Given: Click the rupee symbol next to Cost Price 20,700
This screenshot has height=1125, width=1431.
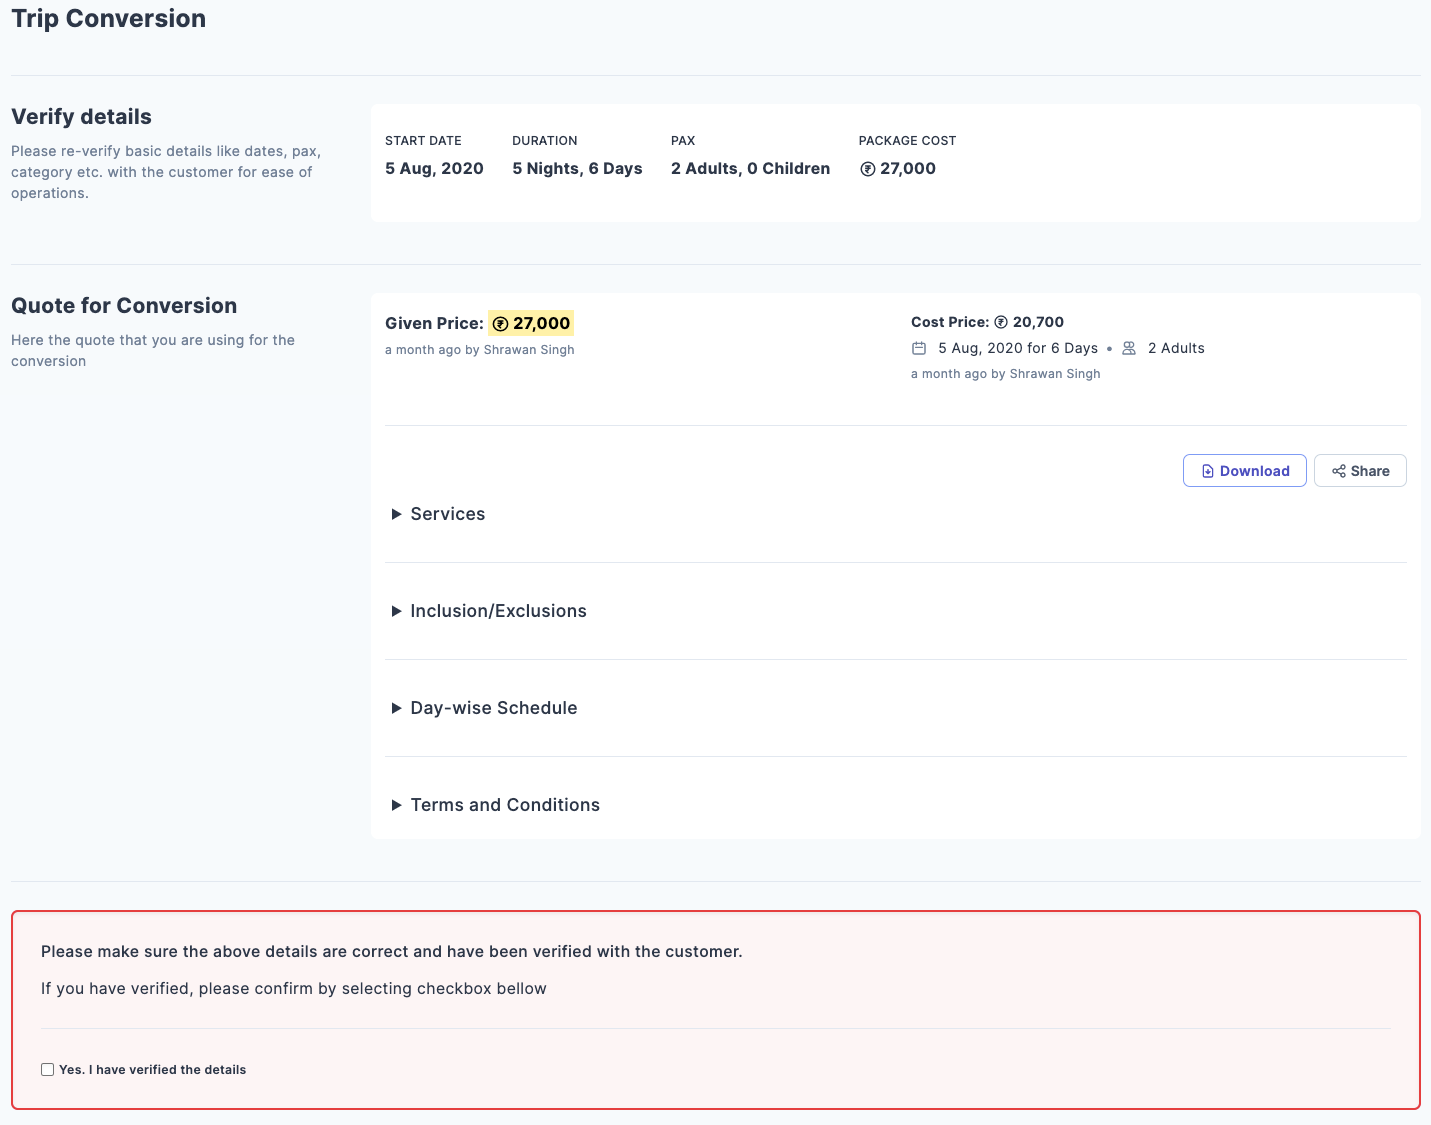Looking at the screenshot, I should click(1002, 322).
